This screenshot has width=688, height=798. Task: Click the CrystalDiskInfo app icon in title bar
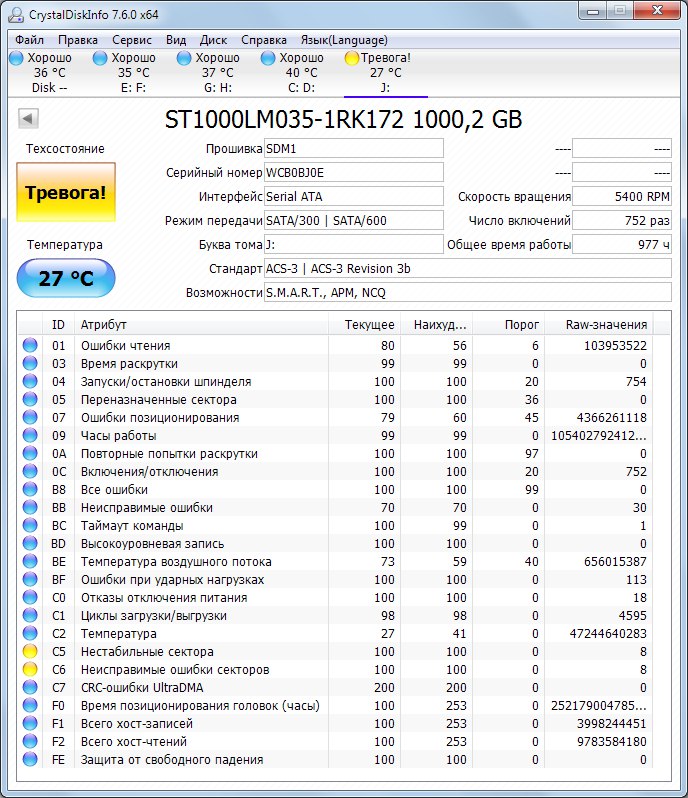tap(15, 14)
